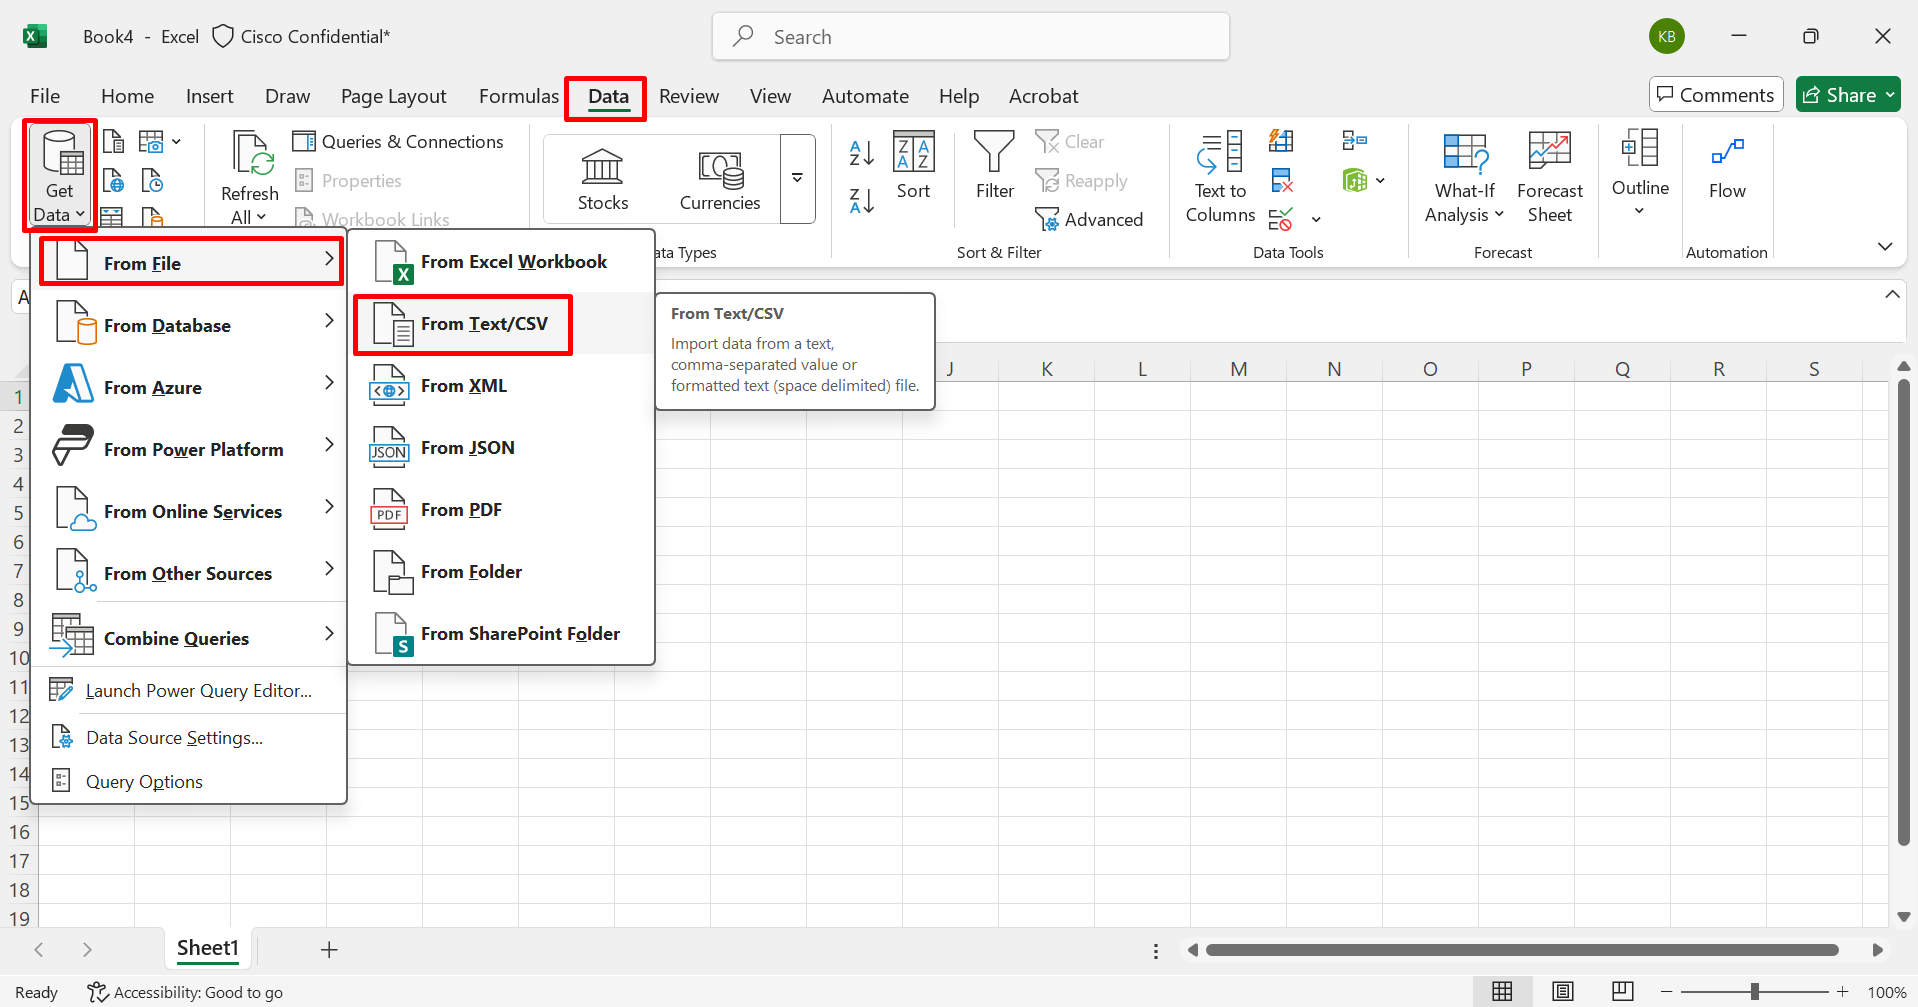This screenshot has width=1918, height=1007.
Task: Click the From Web ribbon icon
Action: pyautogui.click(x=114, y=181)
